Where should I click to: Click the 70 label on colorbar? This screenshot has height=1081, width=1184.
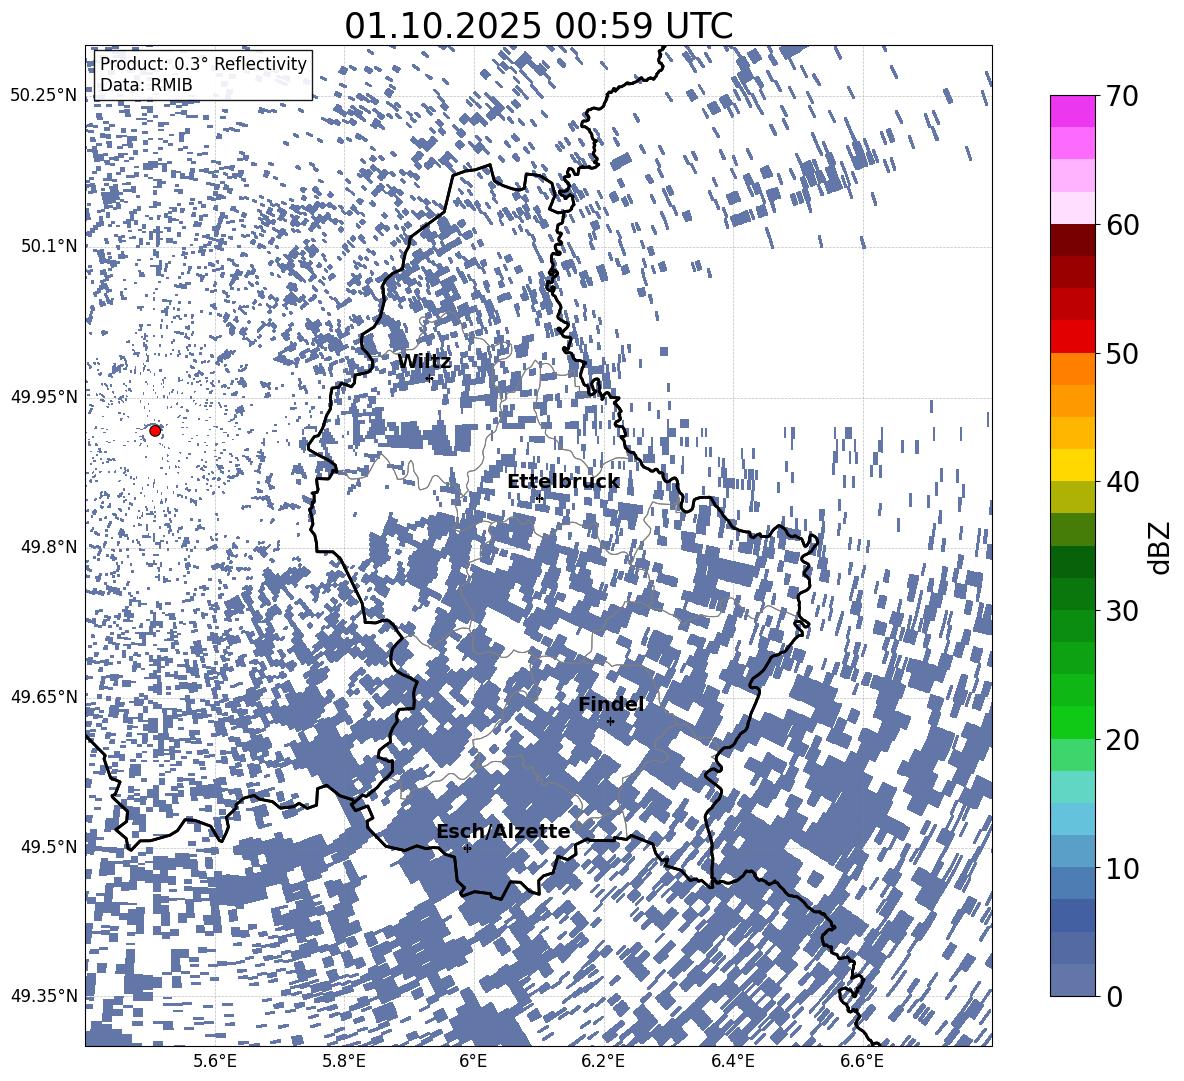(1123, 96)
